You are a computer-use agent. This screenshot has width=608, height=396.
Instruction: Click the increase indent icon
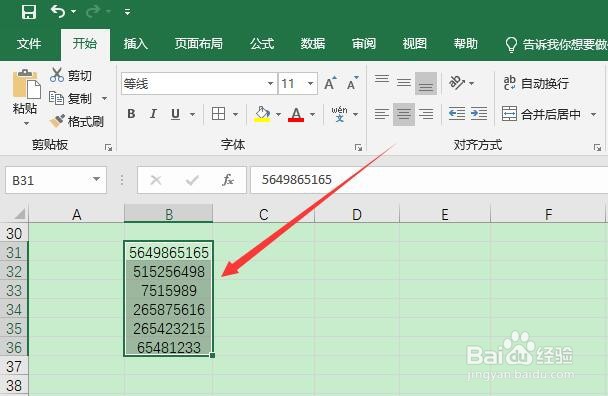[x=479, y=114]
